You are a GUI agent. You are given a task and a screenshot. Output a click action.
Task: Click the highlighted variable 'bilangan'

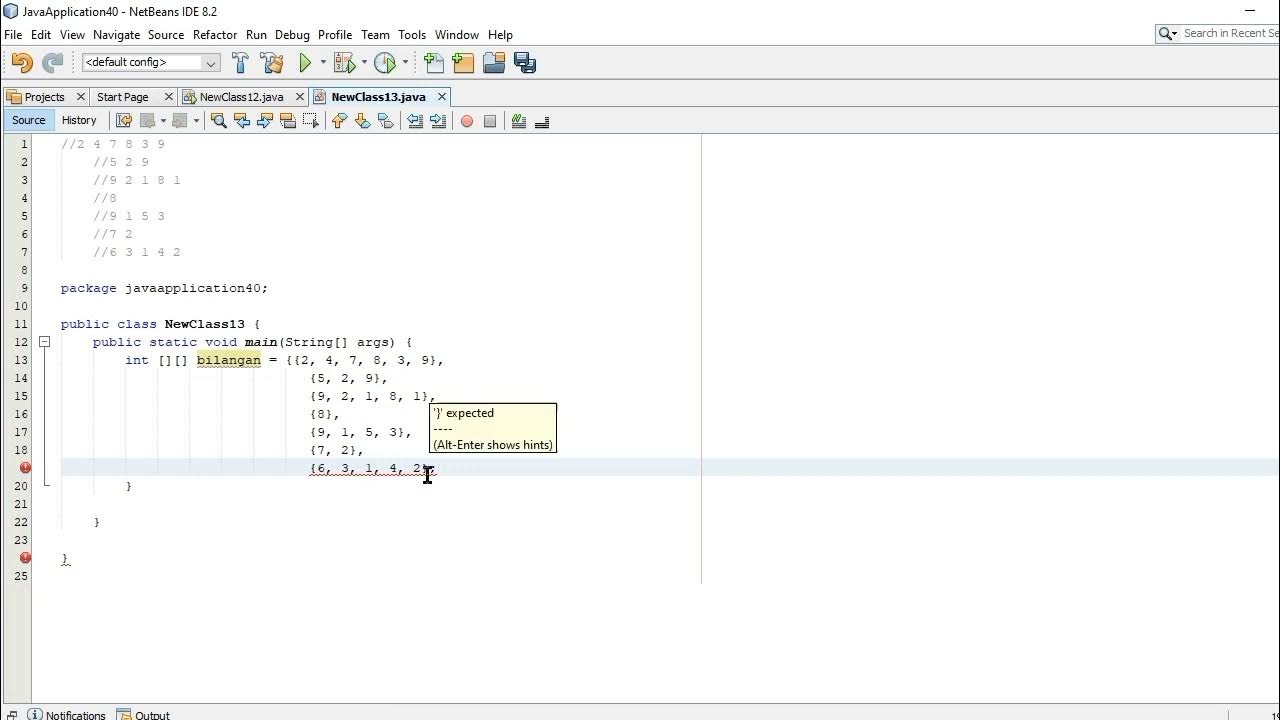click(229, 360)
